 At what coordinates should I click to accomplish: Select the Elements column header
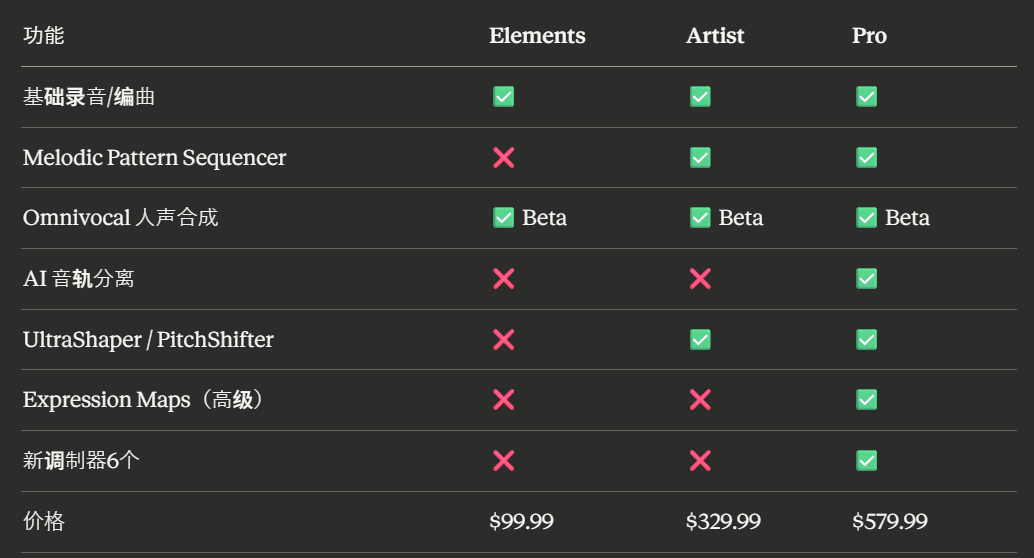click(537, 36)
